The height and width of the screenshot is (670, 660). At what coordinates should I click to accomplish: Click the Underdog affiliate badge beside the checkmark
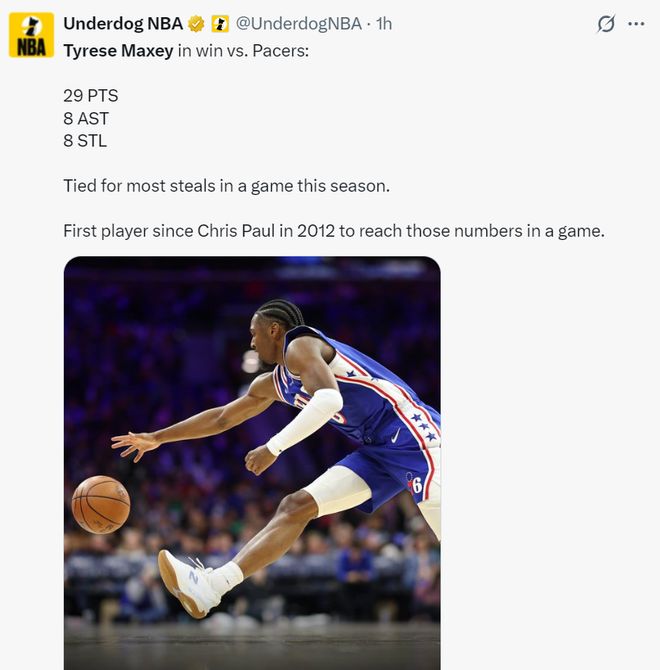[x=220, y=24]
